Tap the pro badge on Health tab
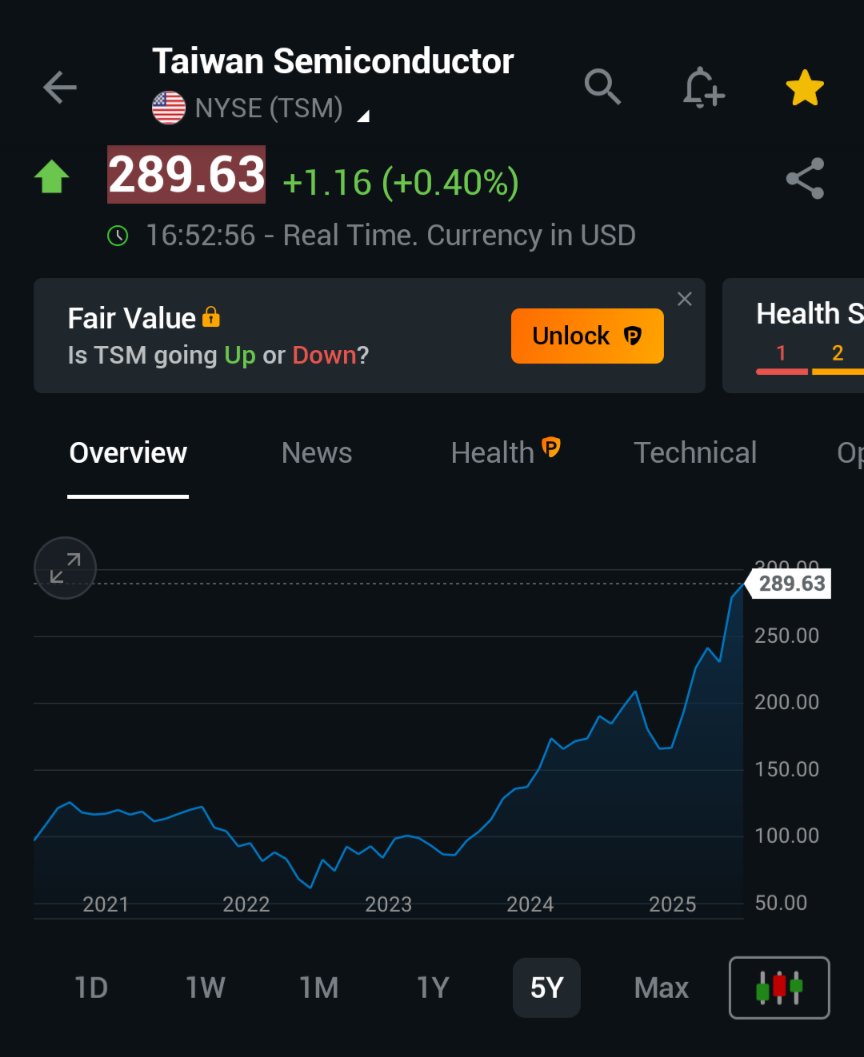The image size is (864, 1057). point(551,446)
